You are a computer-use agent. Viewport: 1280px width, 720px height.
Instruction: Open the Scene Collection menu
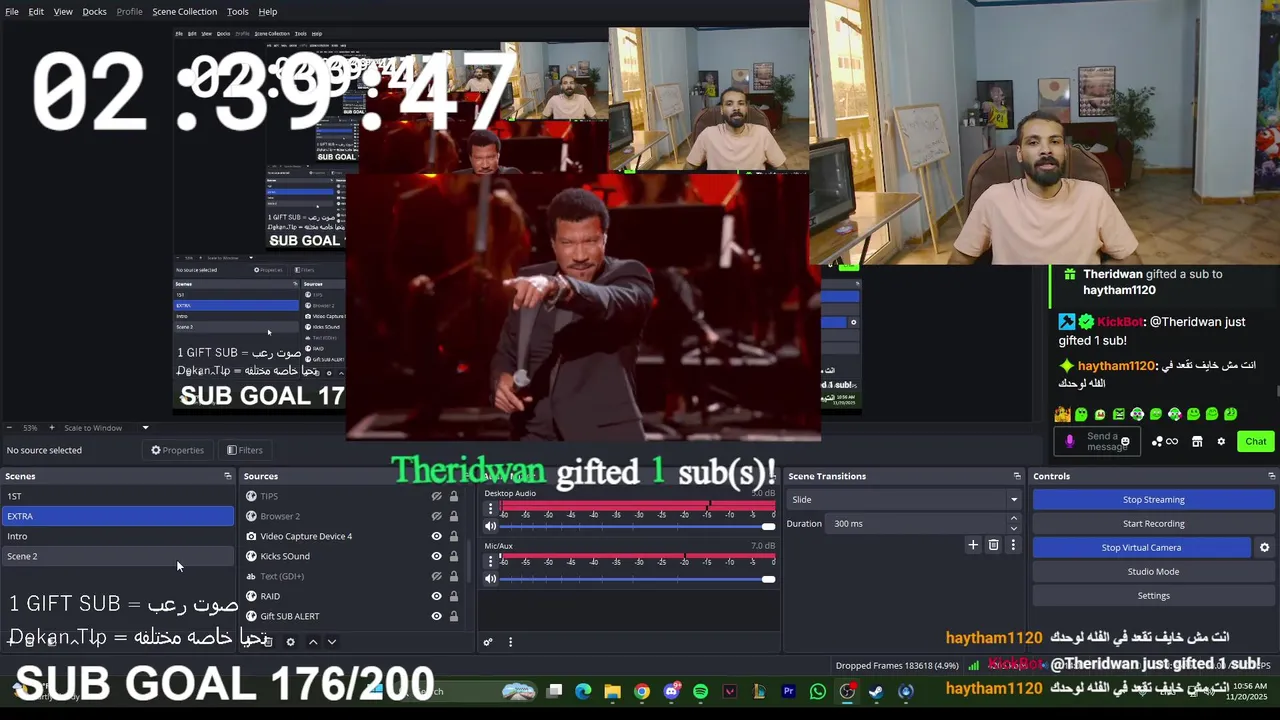[x=184, y=11]
